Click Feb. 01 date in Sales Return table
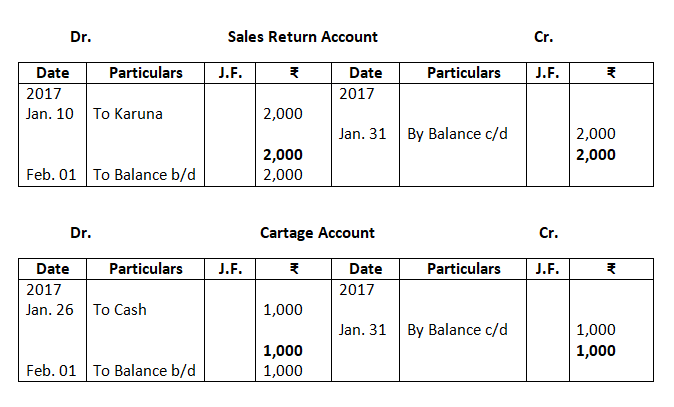 [51, 174]
